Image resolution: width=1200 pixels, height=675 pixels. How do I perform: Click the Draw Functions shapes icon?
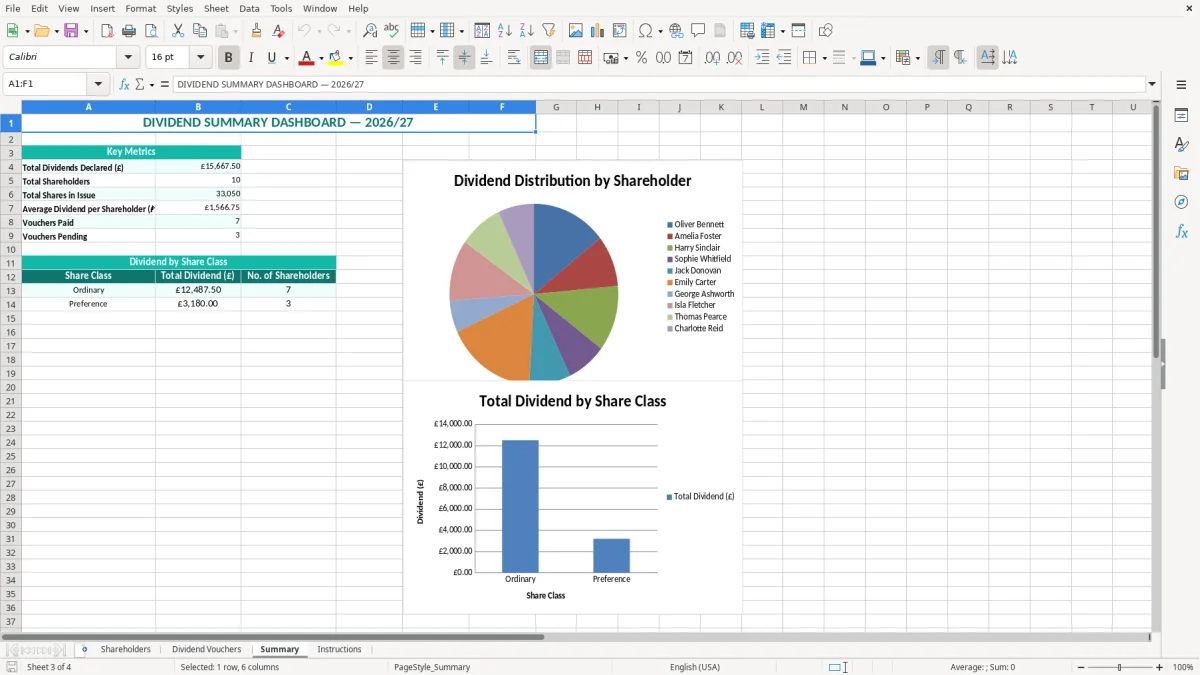826,31
